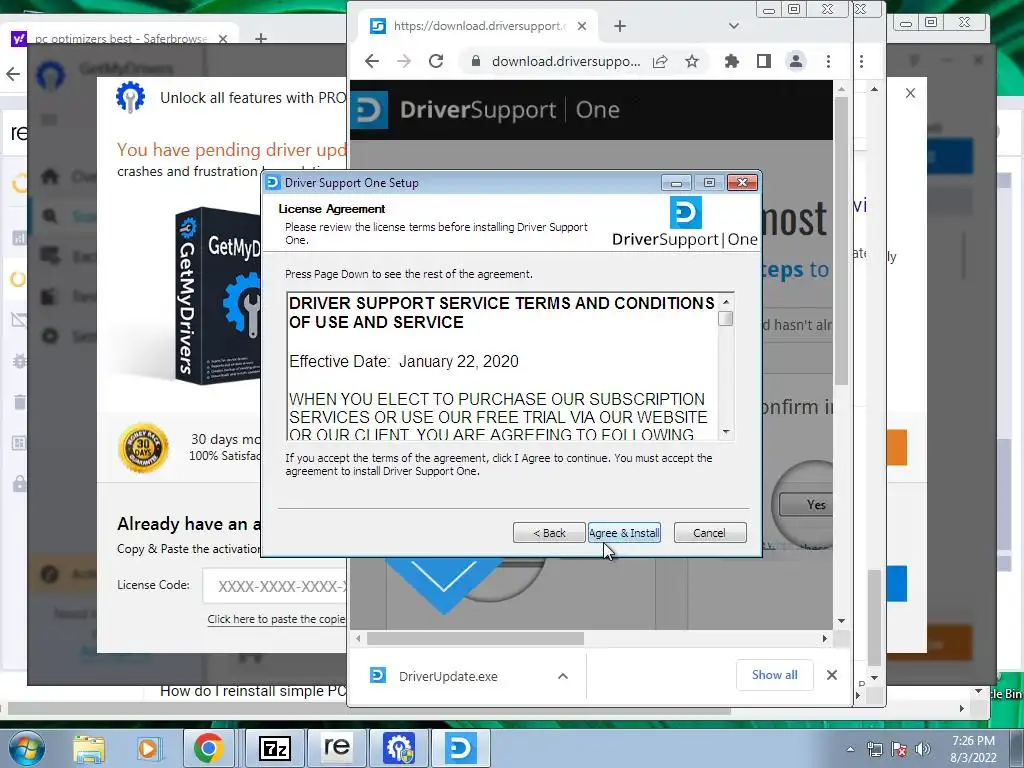
Task: Click Show all downloads in Chrome
Action: click(775, 675)
